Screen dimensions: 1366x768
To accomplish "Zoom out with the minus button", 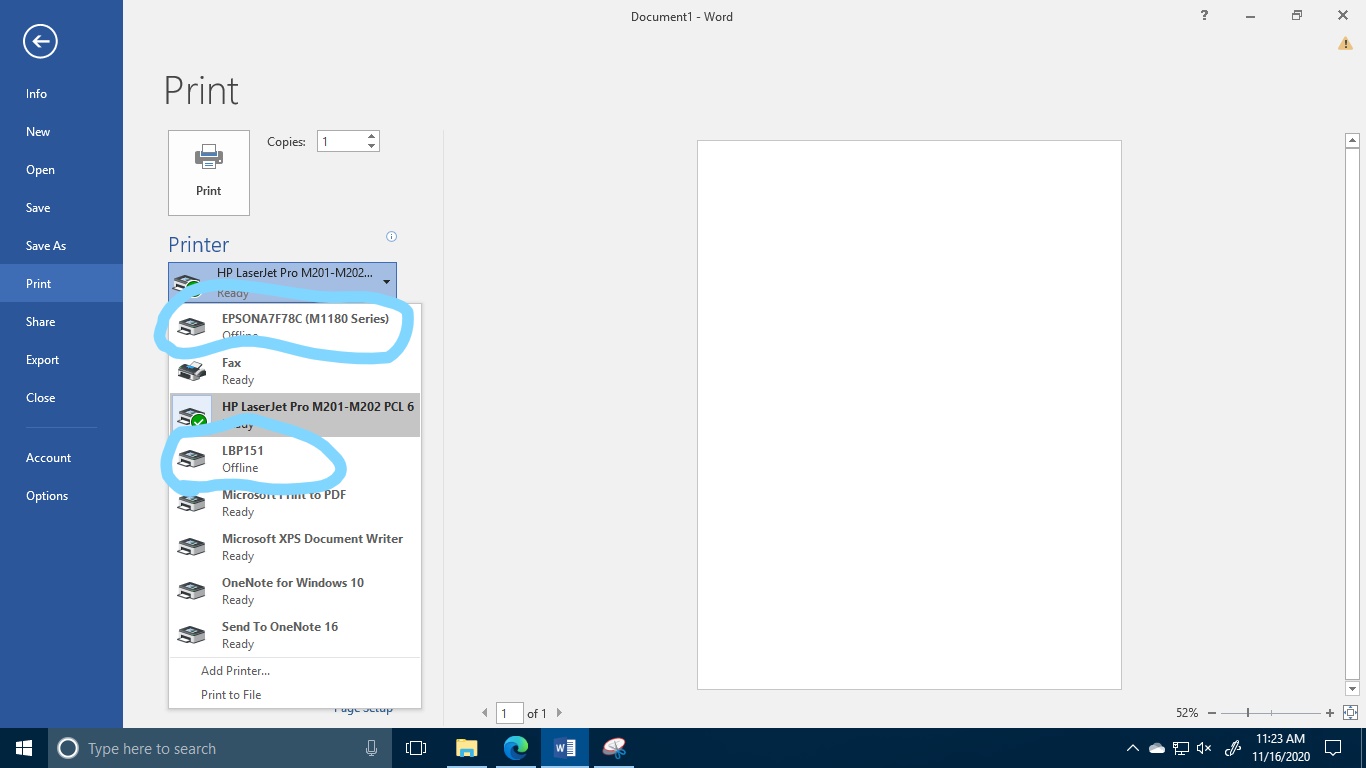I will coord(1212,713).
